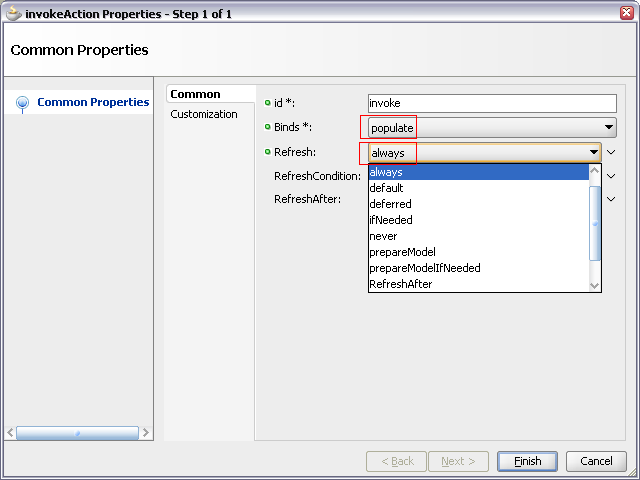Expand the chevron right of the Refresh field
640x480 pixels.
pos(611,153)
